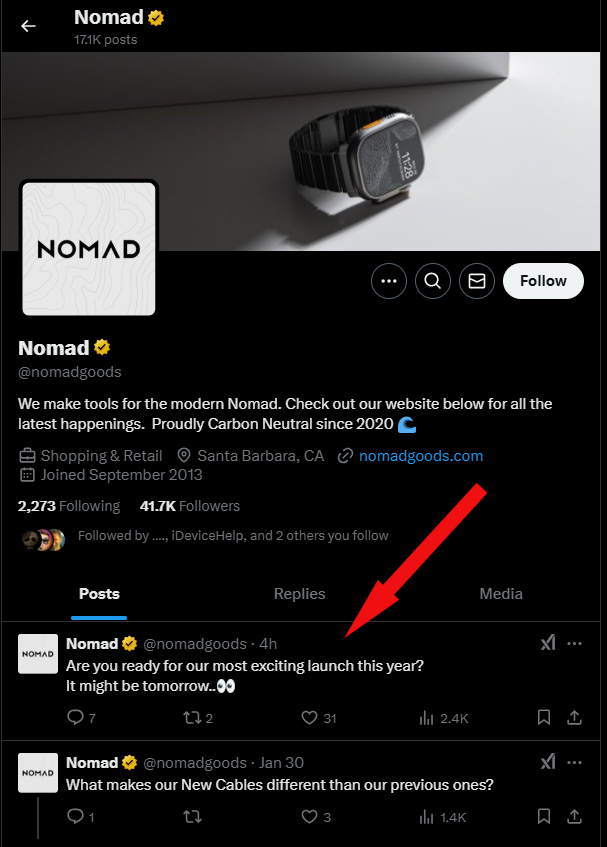Share the exciting launch post

[x=575, y=718]
